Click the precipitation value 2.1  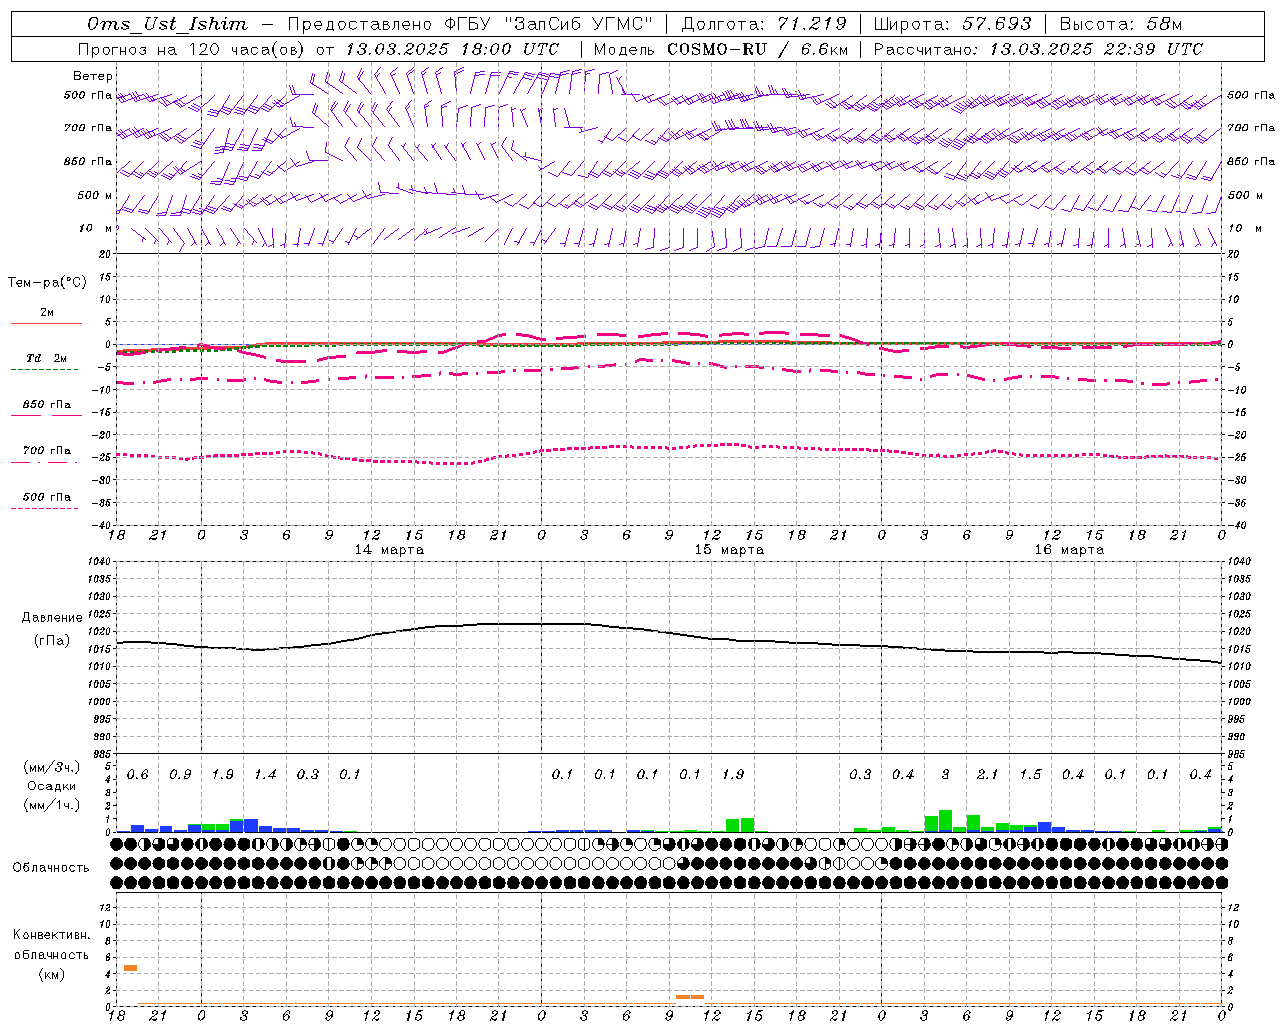987,775
